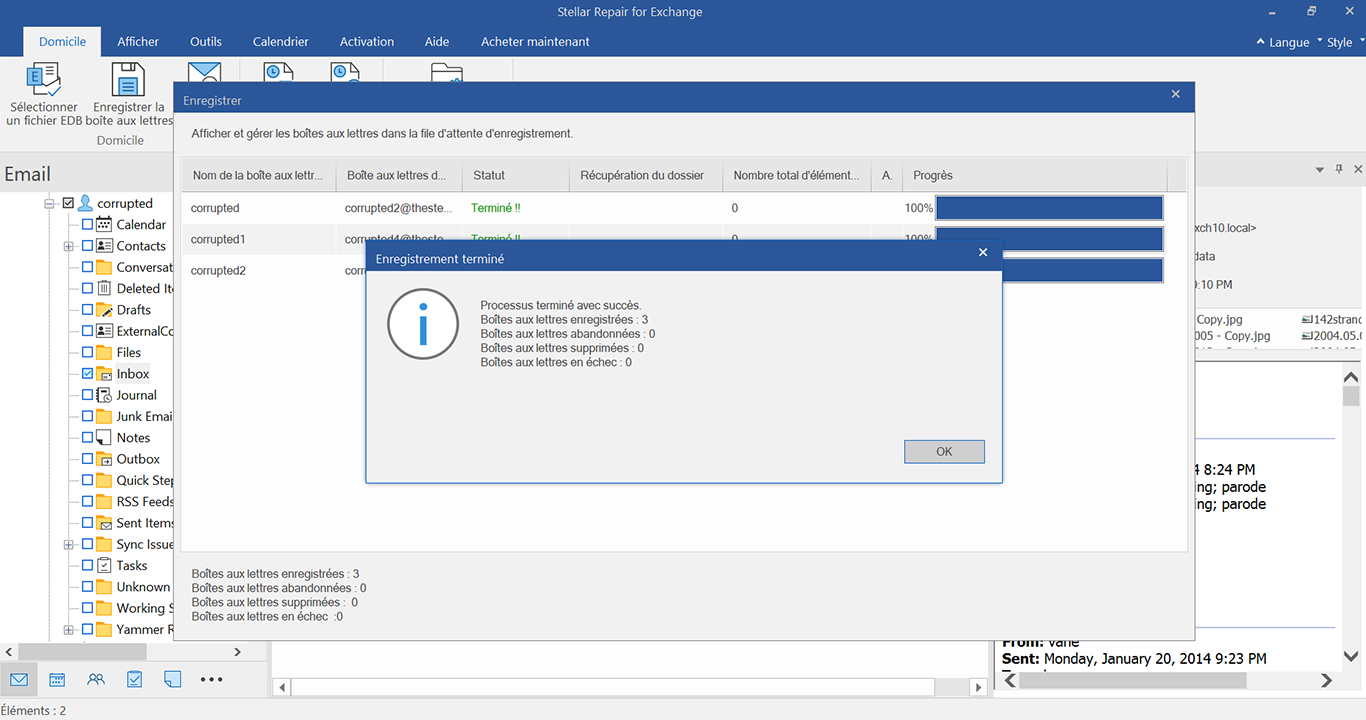Click the Sélectionner un fichier EDB icon
This screenshot has width=1366, height=720.
pyautogui.click(x=42, y=80)
